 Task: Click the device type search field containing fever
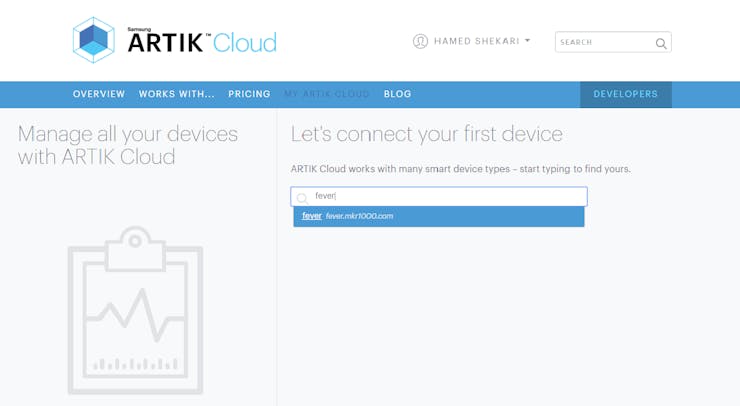(439, 196)
